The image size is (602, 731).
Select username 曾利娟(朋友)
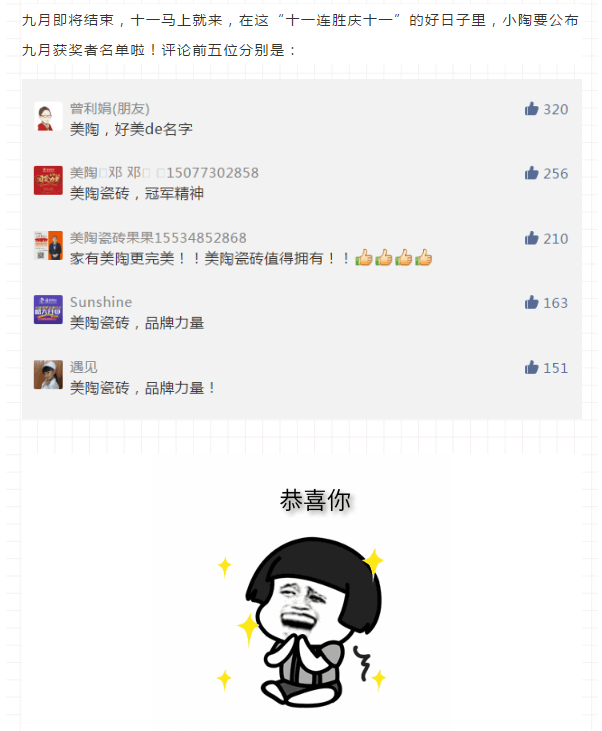pos(110,109)
